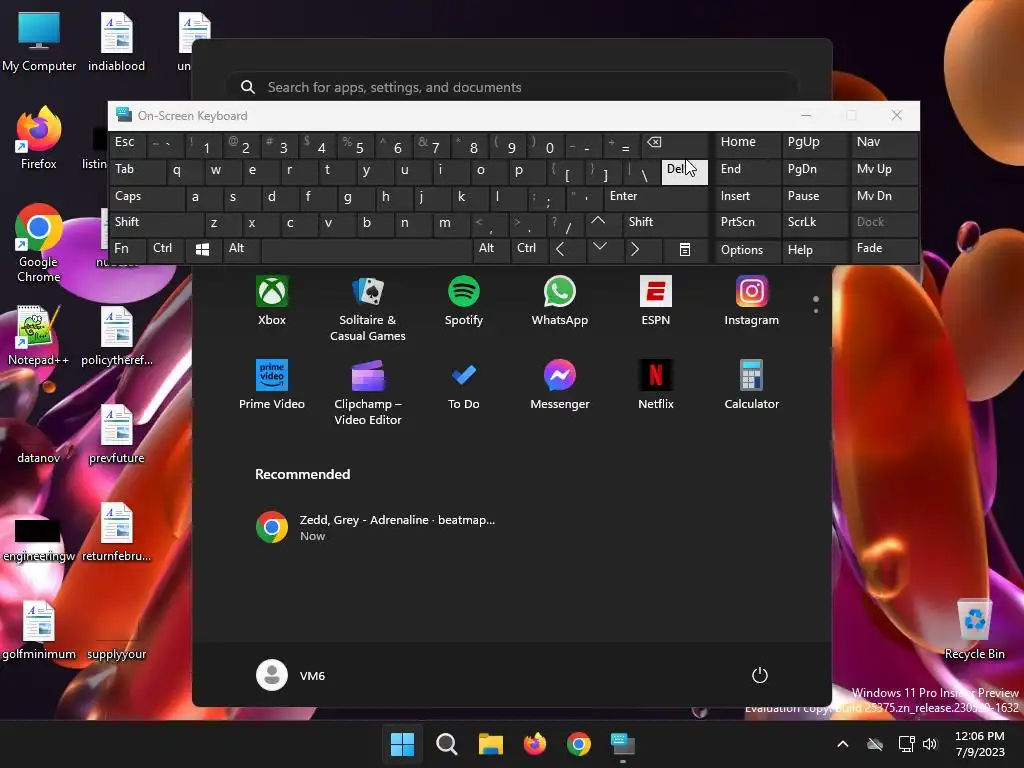Click the Help key on keyboard
This screenshot has width=1024, height=768.
tap(814, 249)
